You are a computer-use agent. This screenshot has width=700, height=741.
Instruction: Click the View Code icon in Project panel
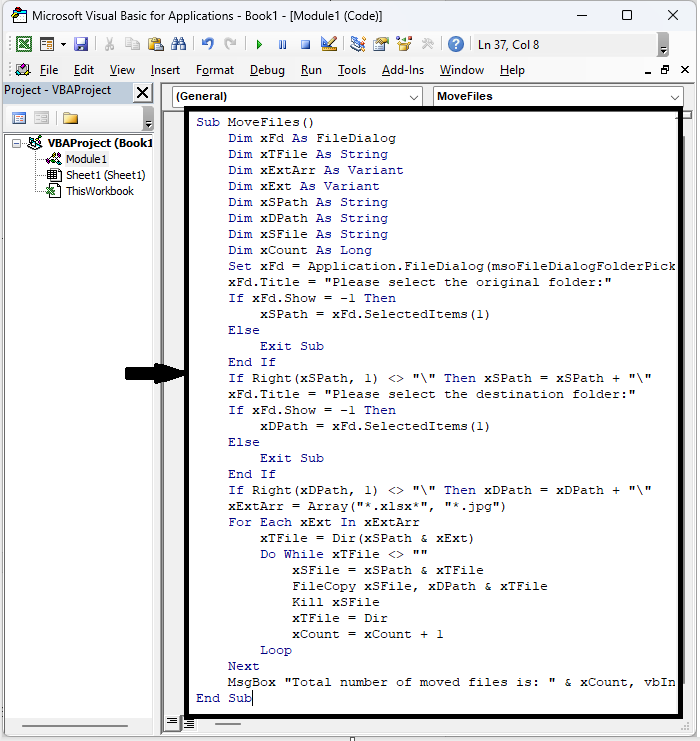tap(19, 118)
